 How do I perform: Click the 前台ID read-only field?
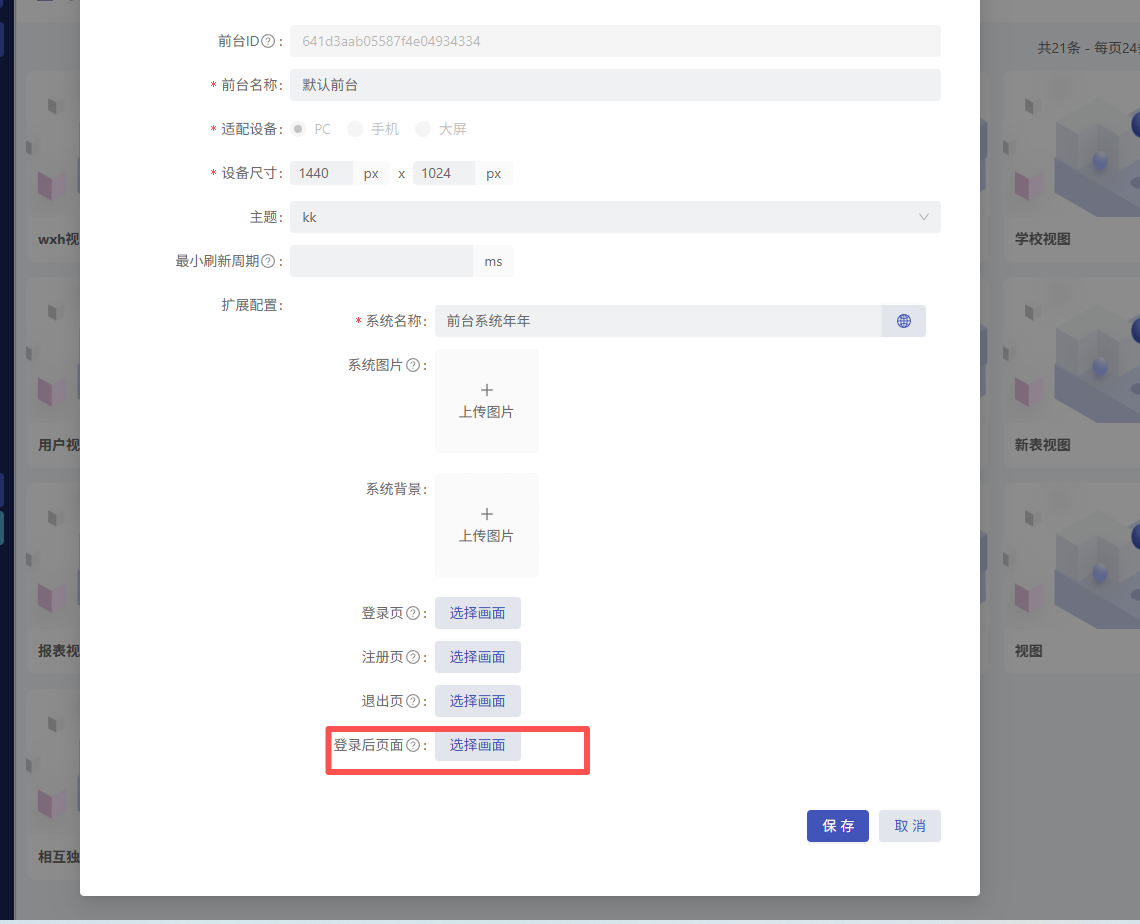(615, 41)
